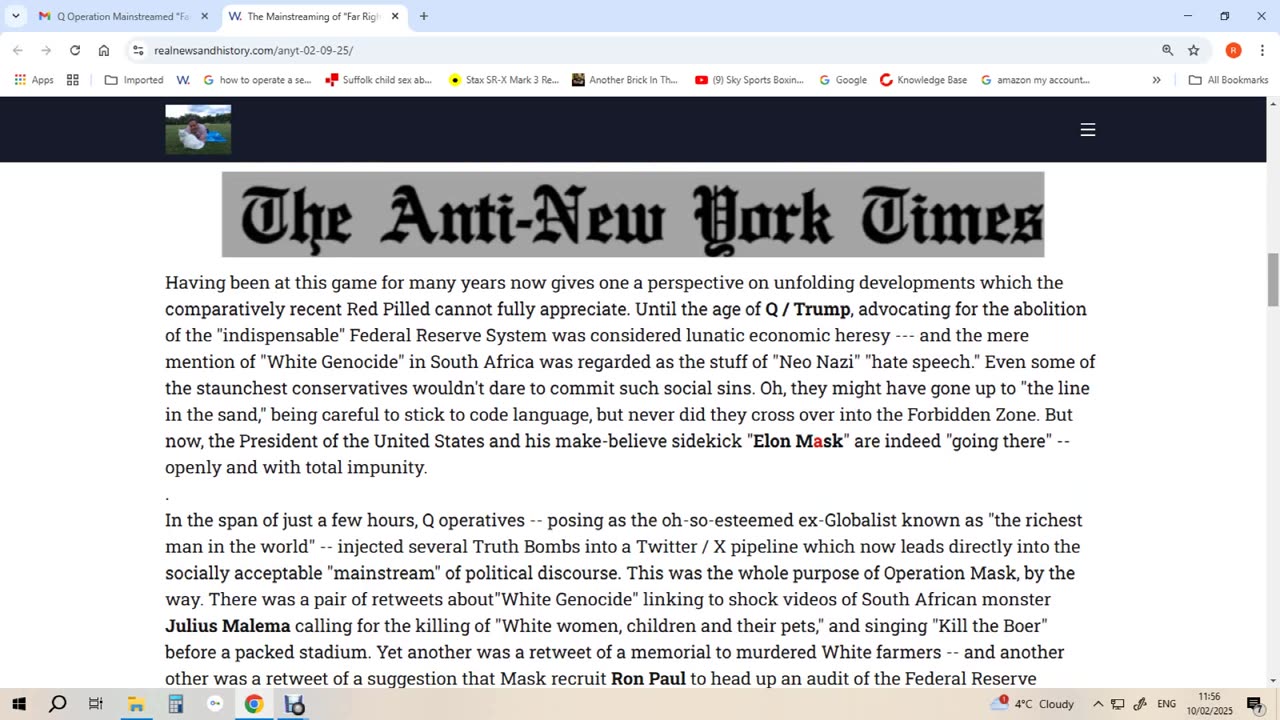View site information icon in address bar
Viewport: 1280px width, 720px height.
(138, 50)
